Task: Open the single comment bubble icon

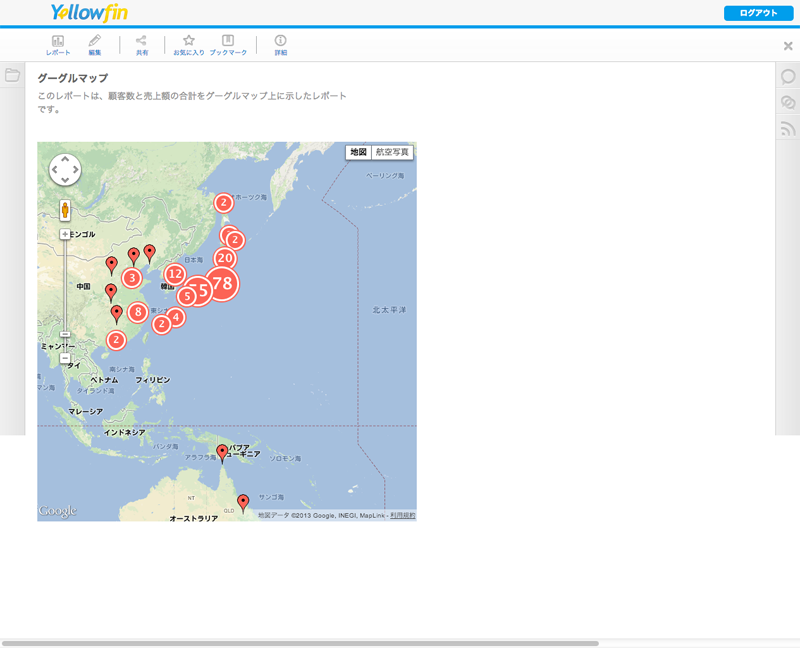Action: 788,77
